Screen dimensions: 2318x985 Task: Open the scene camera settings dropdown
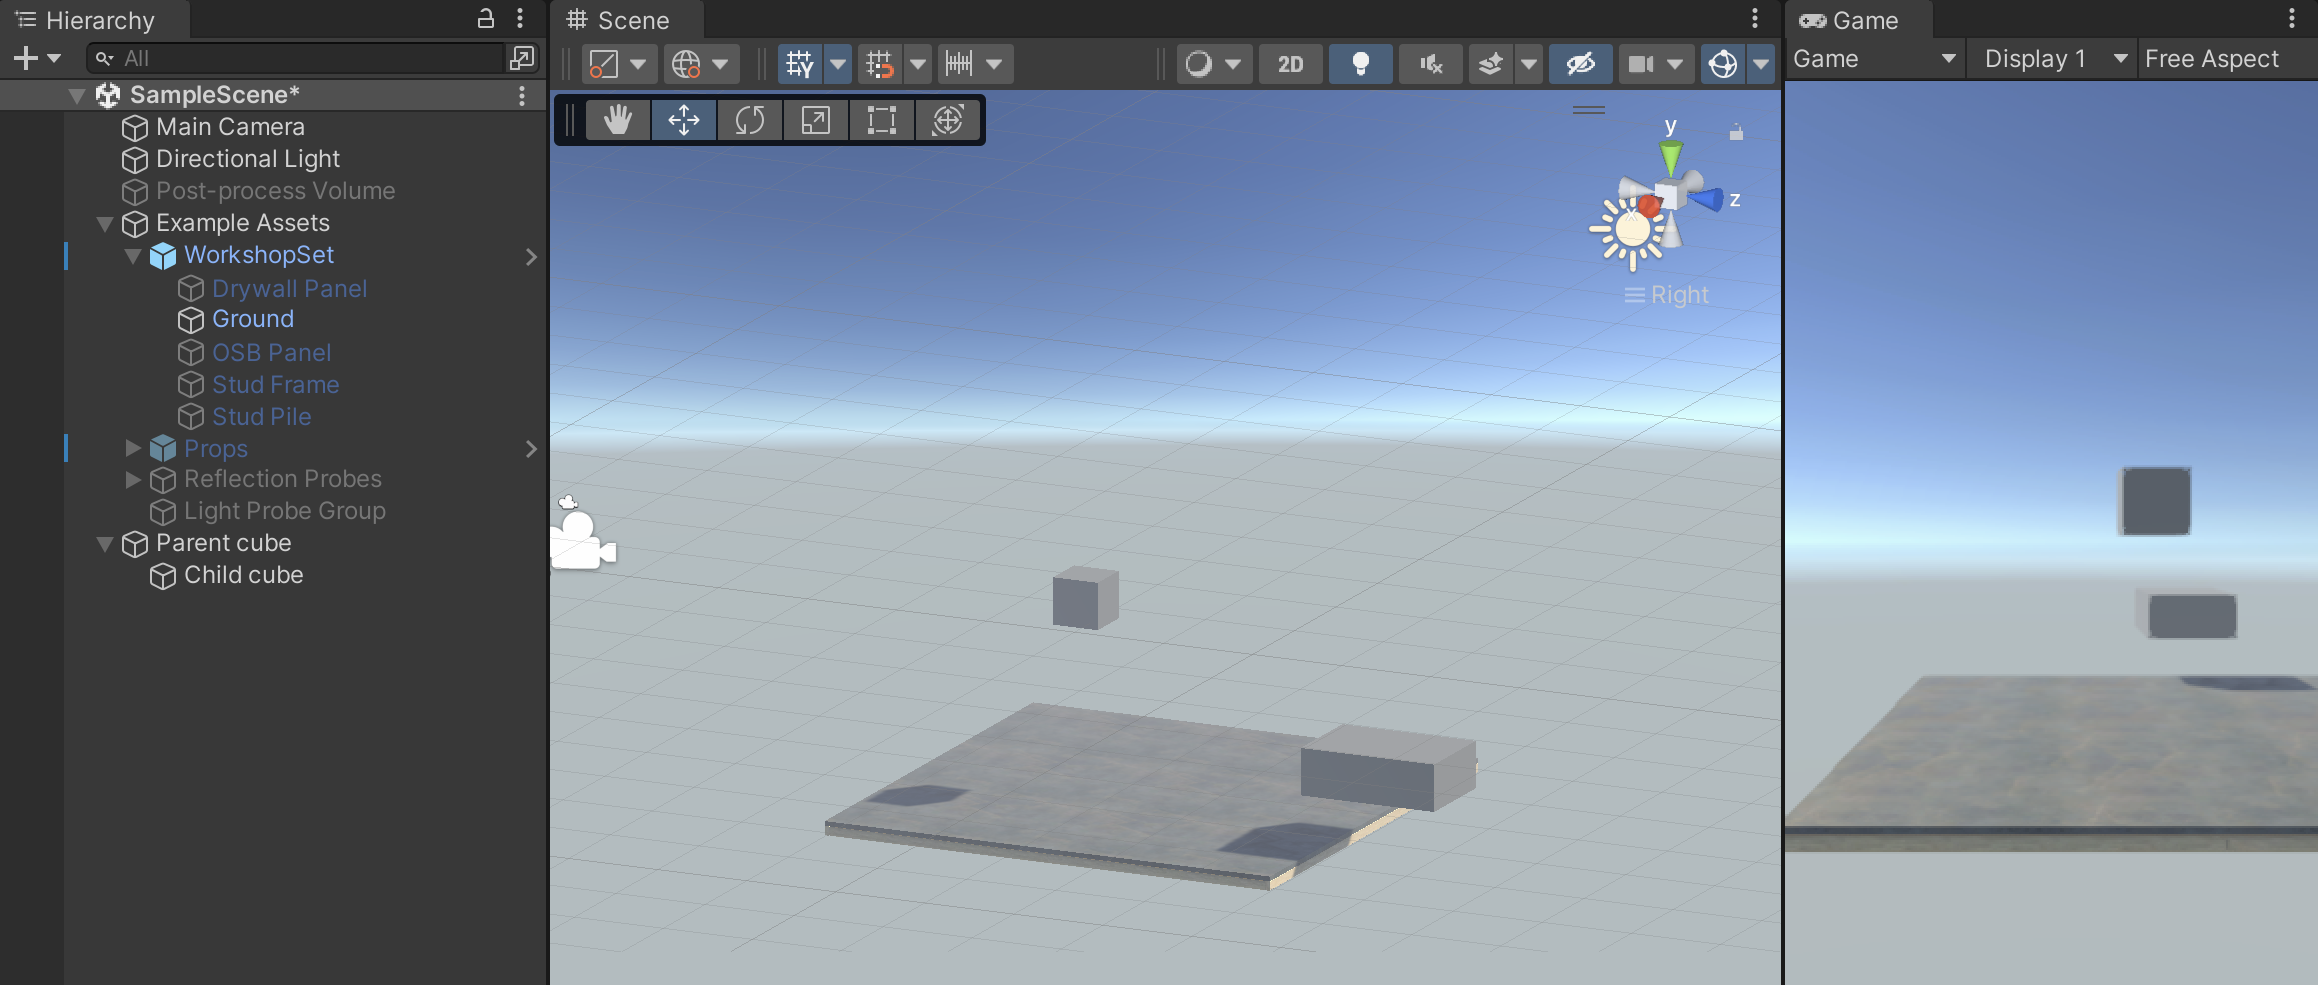tap(1656, 64)
